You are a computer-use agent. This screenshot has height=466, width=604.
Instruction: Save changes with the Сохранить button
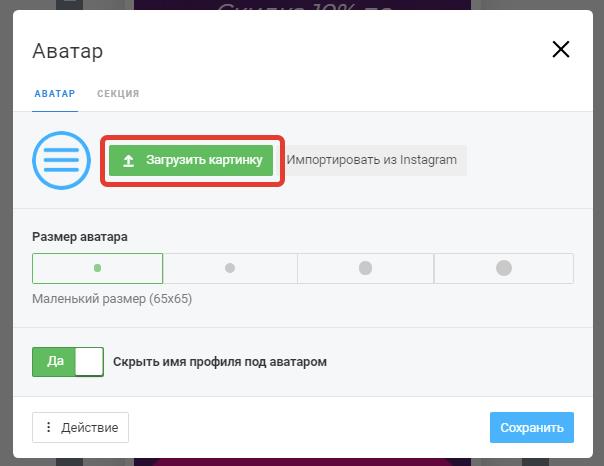[x=532, y=427]
